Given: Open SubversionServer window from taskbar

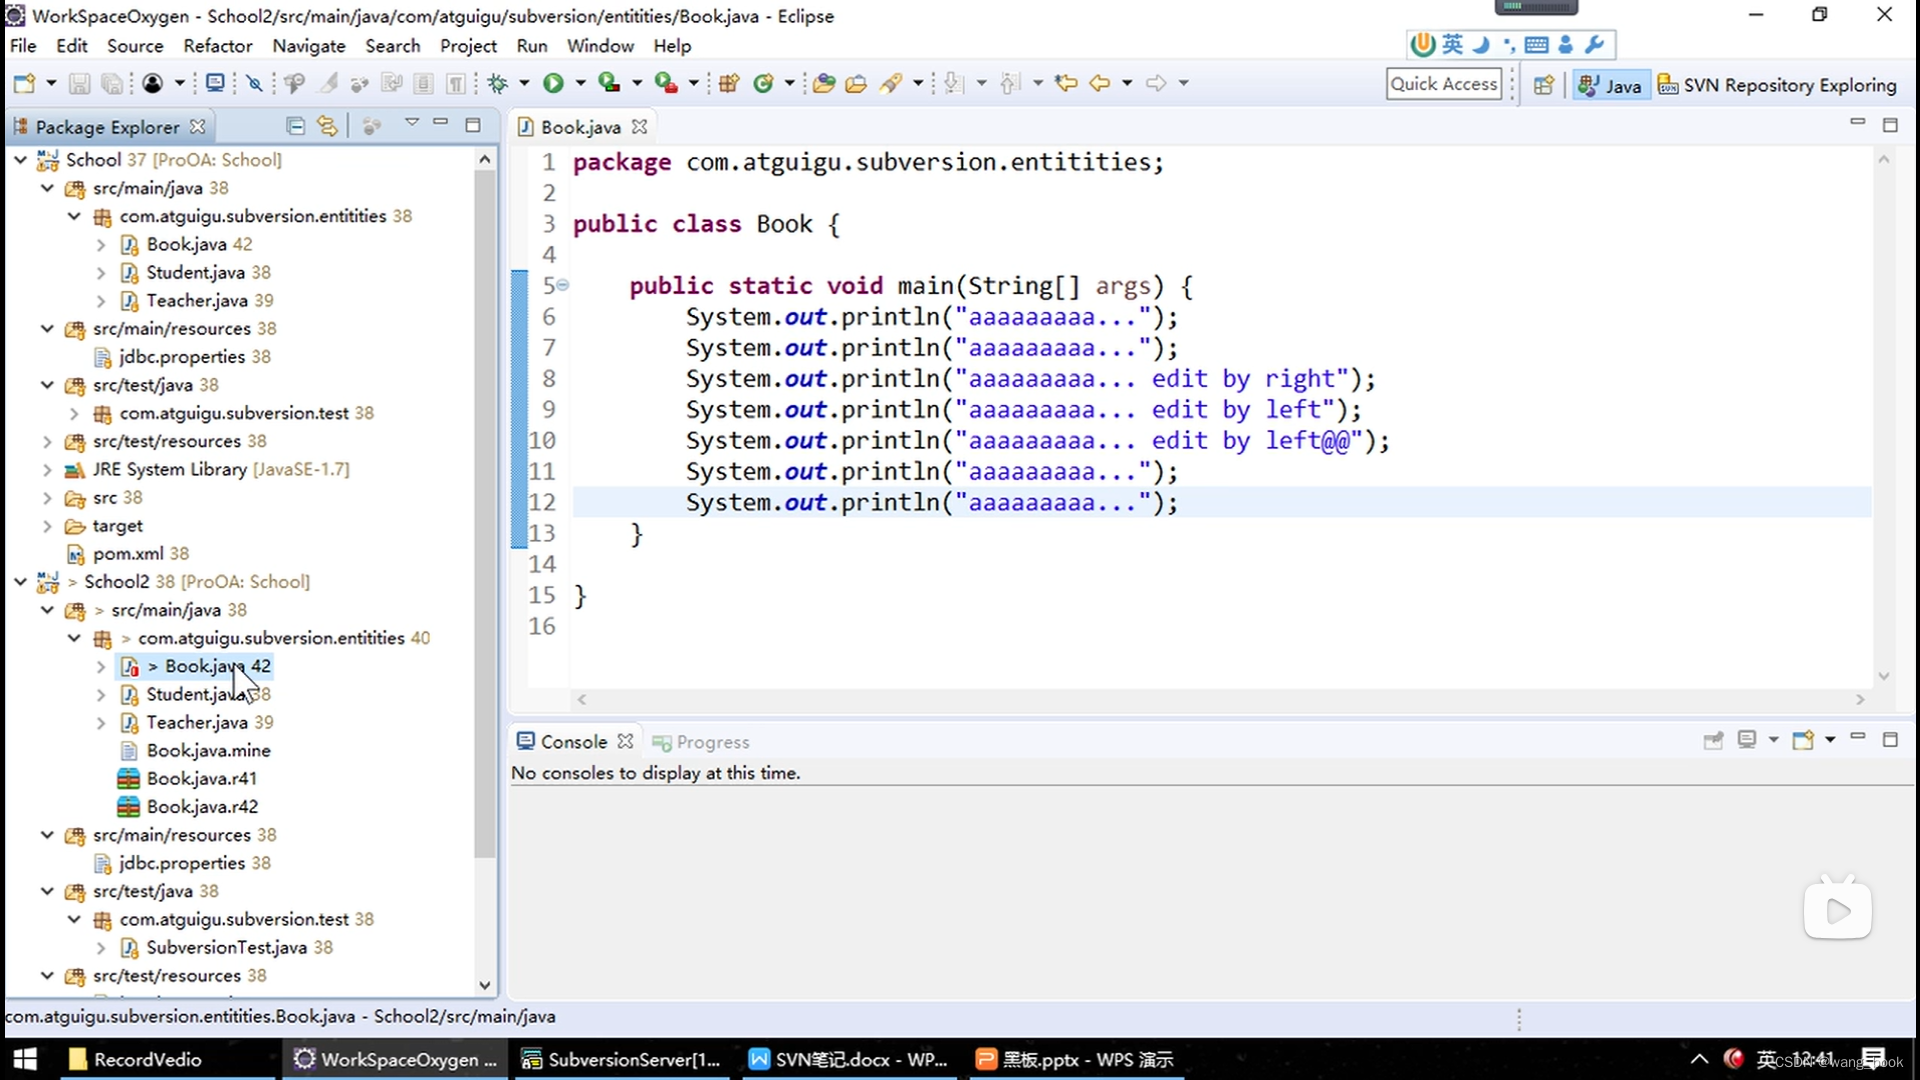Looking at the screenshot, I should click(622, 1059).
